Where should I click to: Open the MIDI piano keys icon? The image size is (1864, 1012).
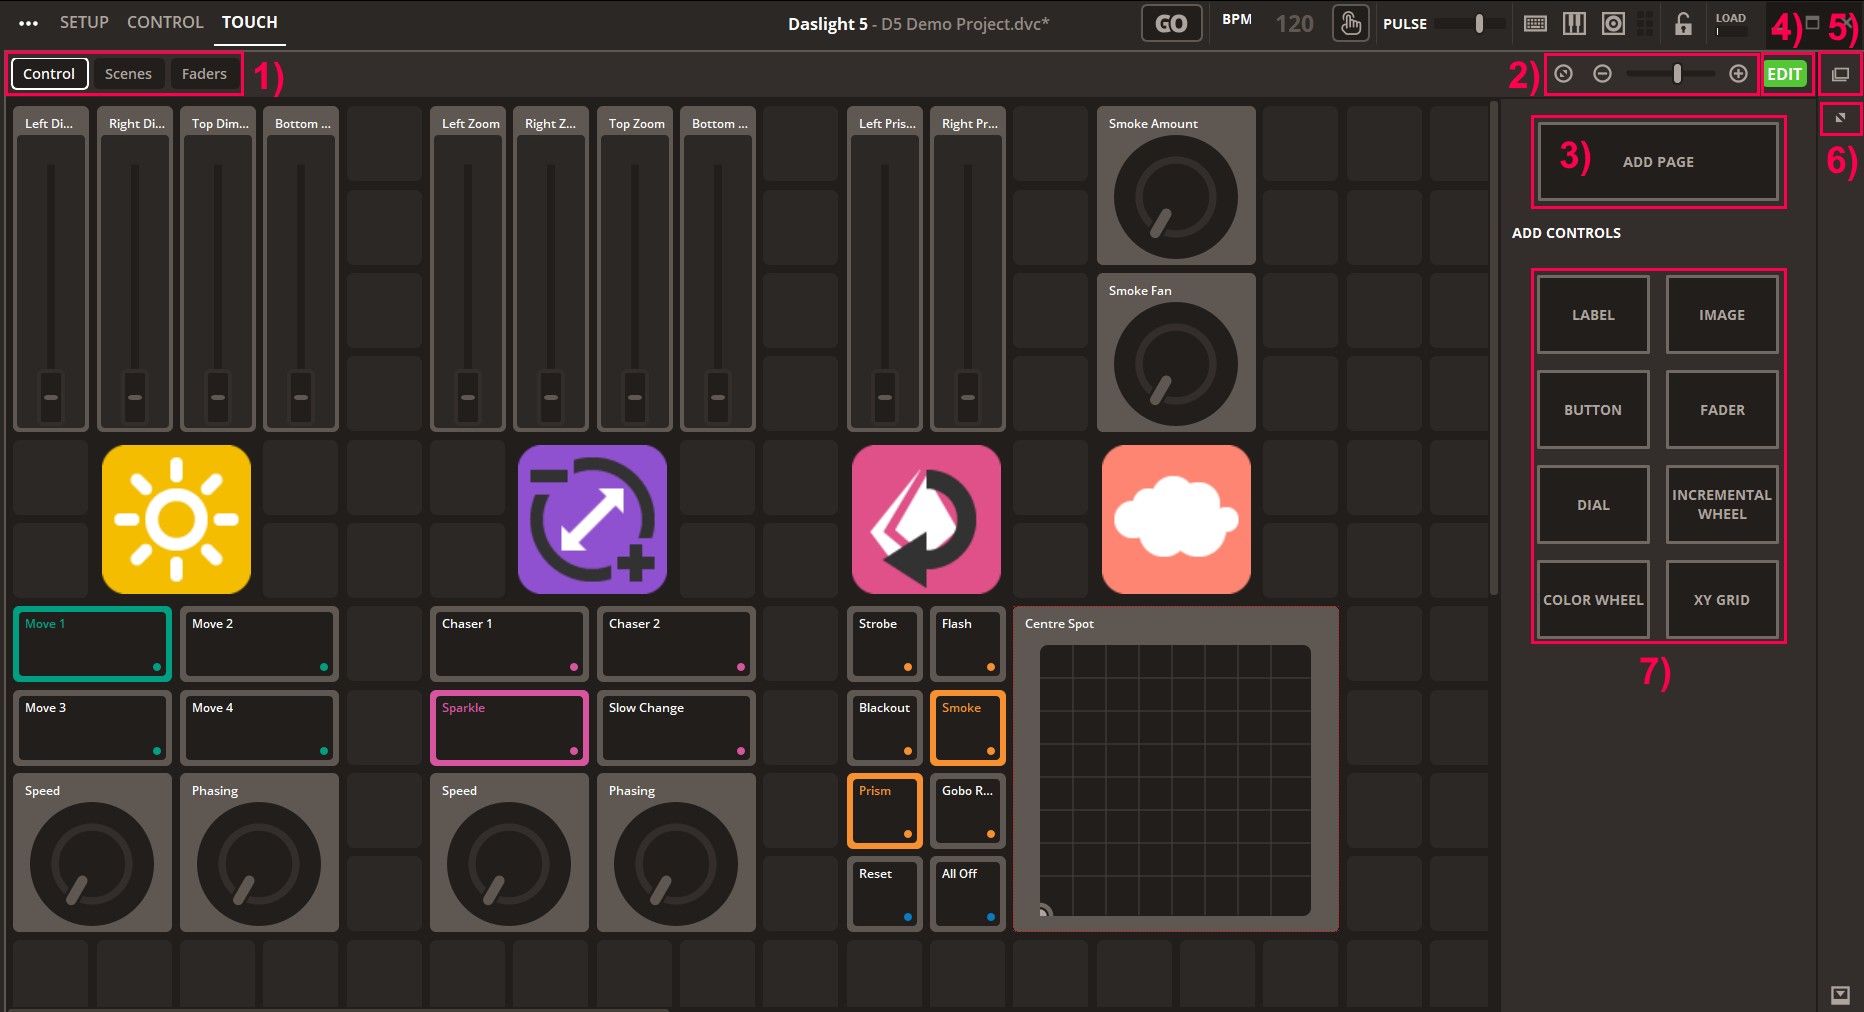[1574, 24]
